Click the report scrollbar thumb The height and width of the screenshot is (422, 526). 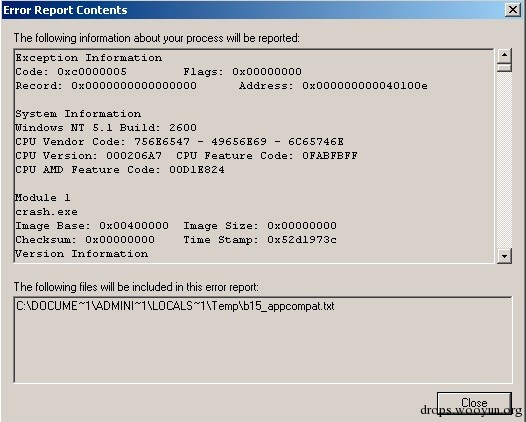click(504, 67)
